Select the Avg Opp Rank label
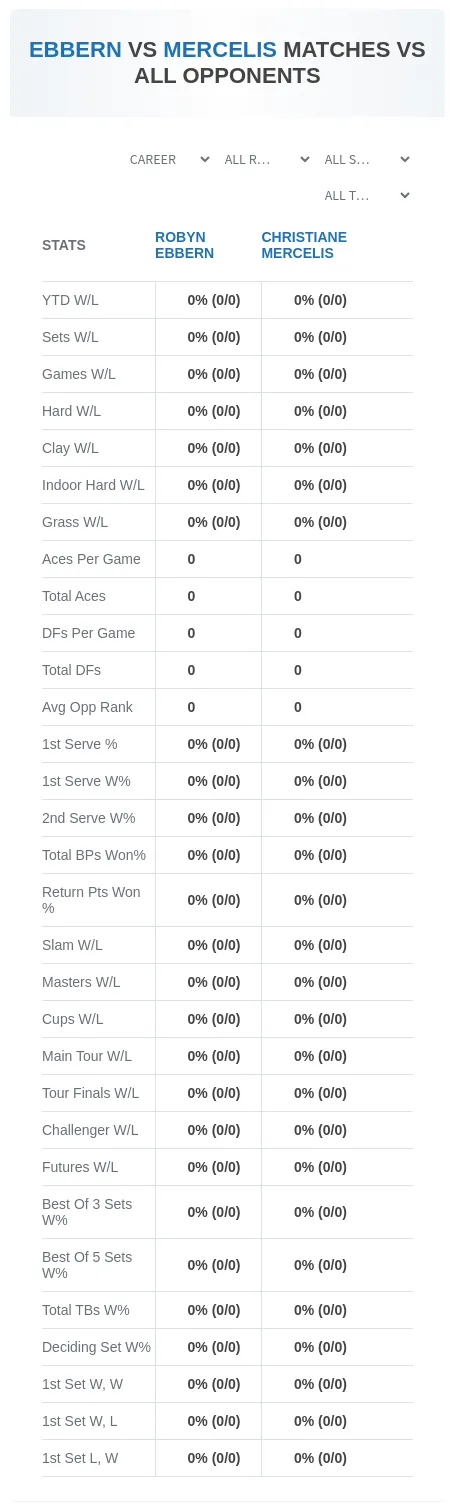Screen dimensions: 455x1512 pyautogui.click(x=87, y=707)
